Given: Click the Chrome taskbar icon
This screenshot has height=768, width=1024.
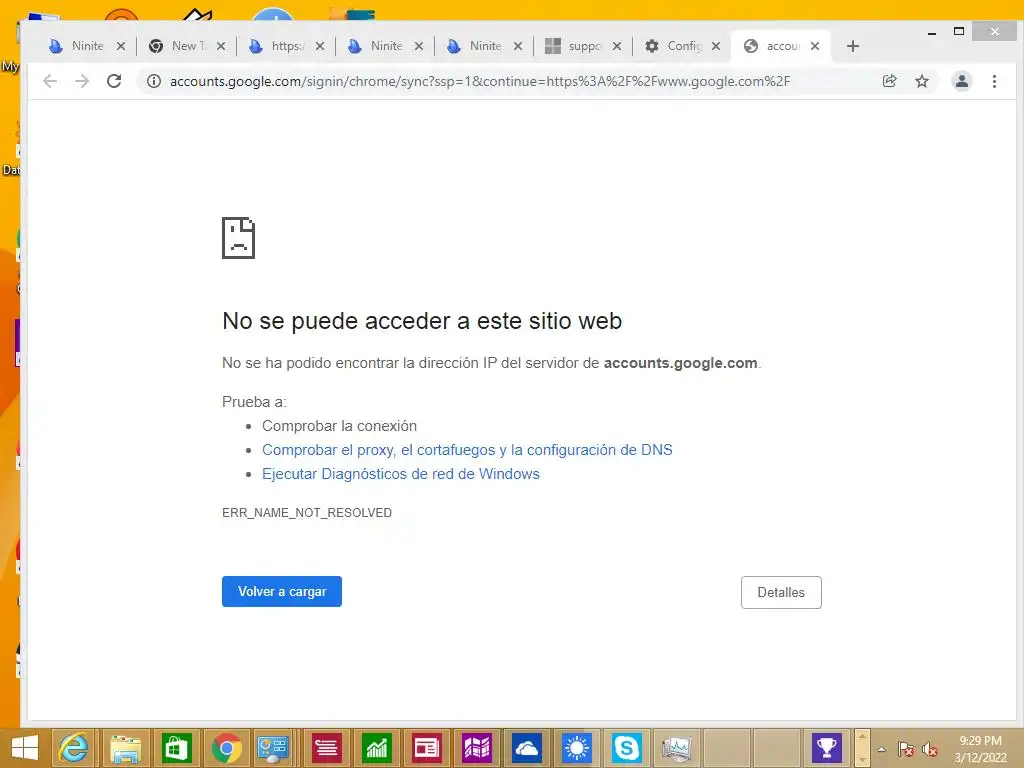Looking at the screenshot, I should pos(227,748).
